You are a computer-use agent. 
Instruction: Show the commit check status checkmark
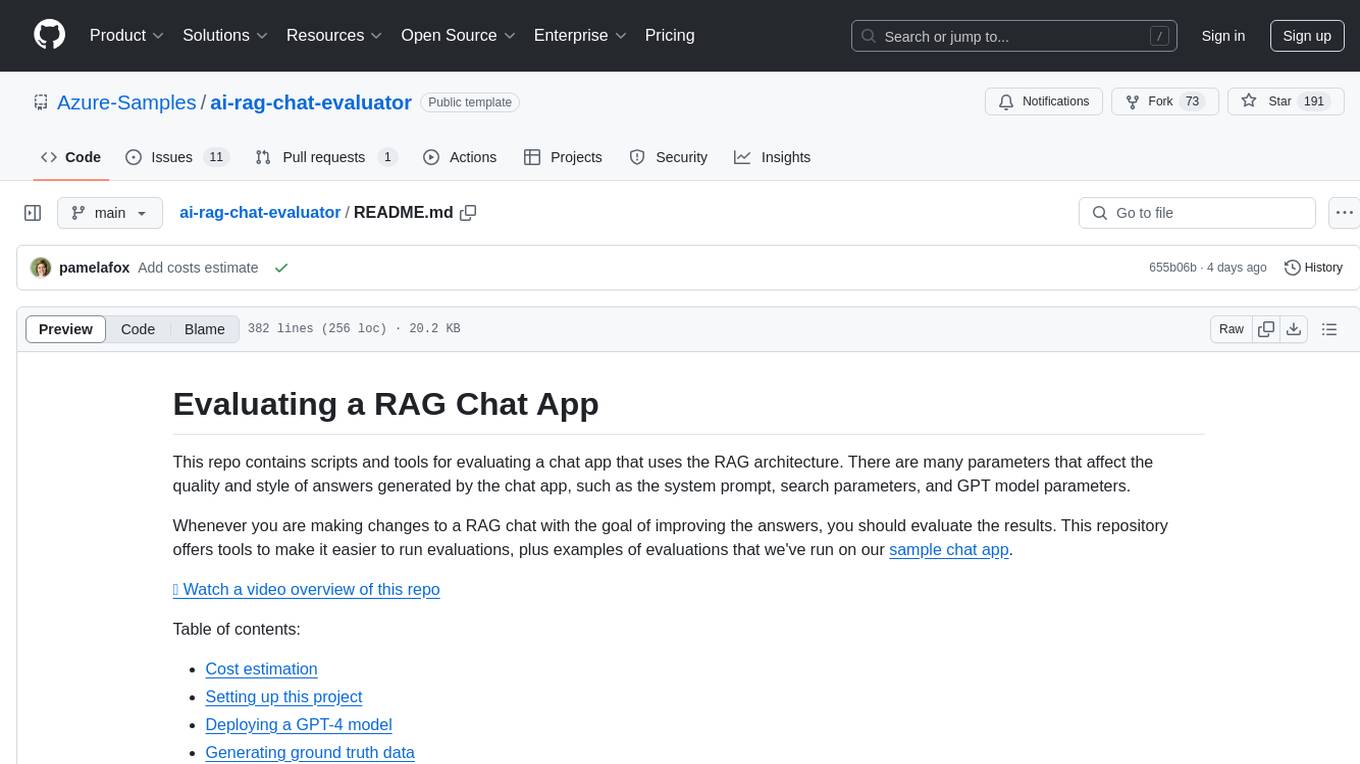coord(281,268)
